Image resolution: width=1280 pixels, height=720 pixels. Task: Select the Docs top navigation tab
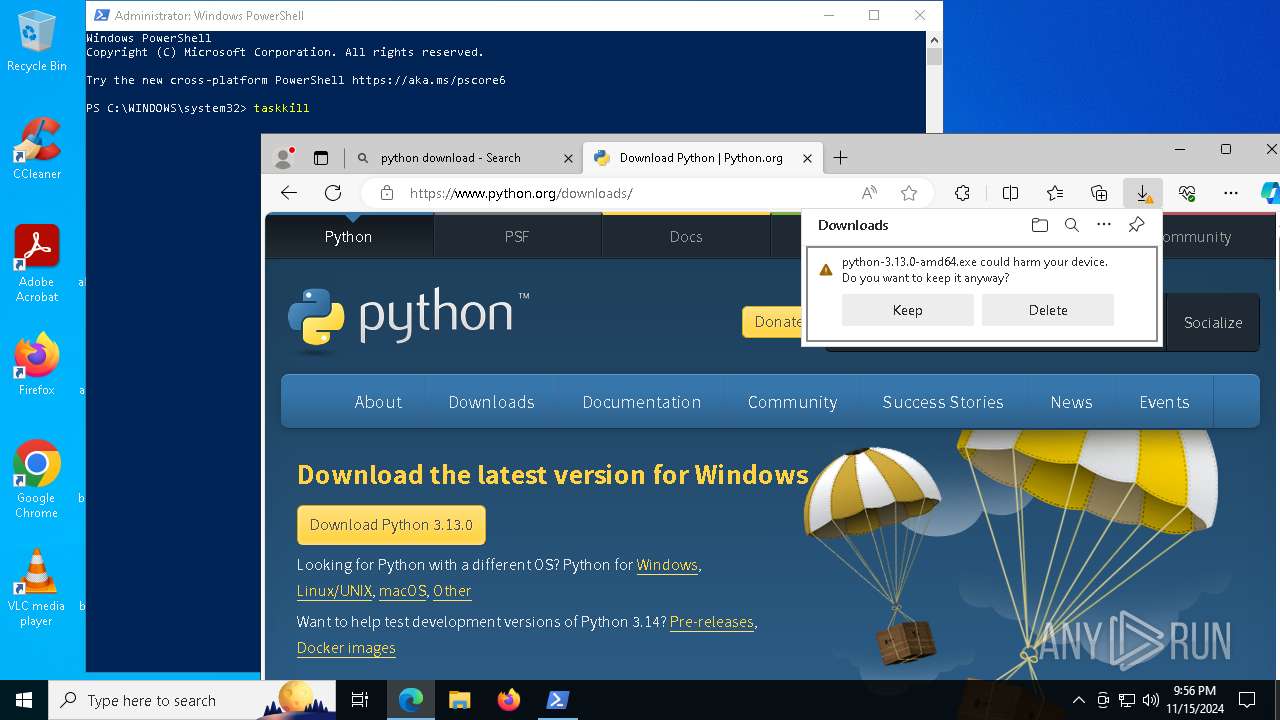pyautogui.click(x=686, y=237)
